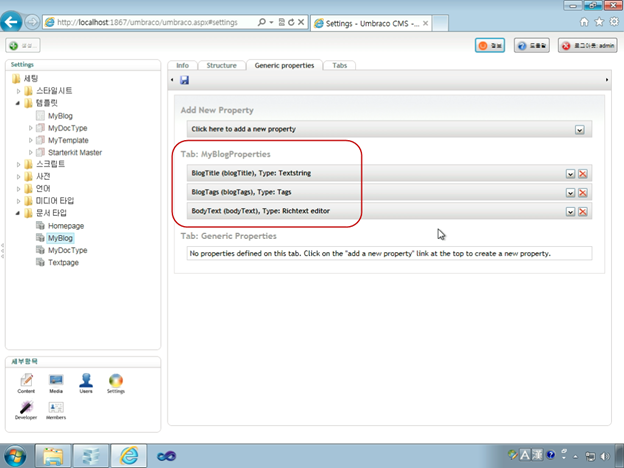Select the 세팅 root folder
This screenshot has height=468, width=624.
pos(31,78)
